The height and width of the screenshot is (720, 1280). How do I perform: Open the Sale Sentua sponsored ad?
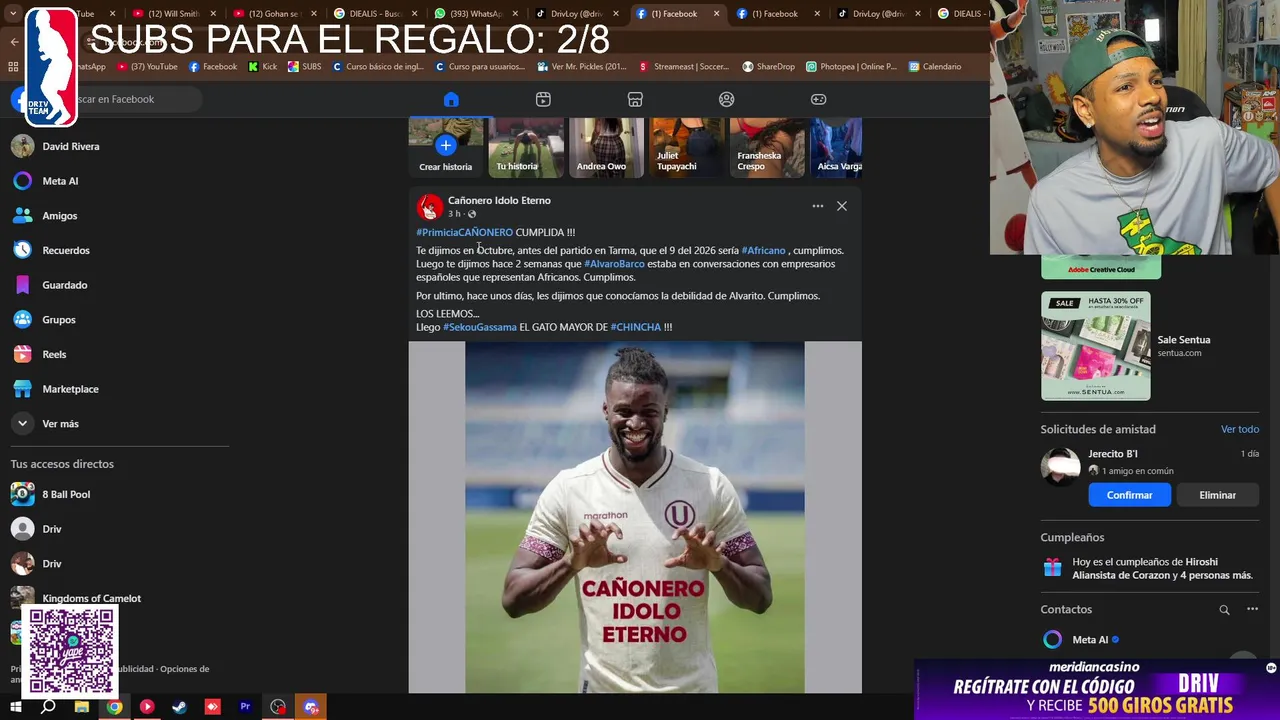coord(1150,346)
